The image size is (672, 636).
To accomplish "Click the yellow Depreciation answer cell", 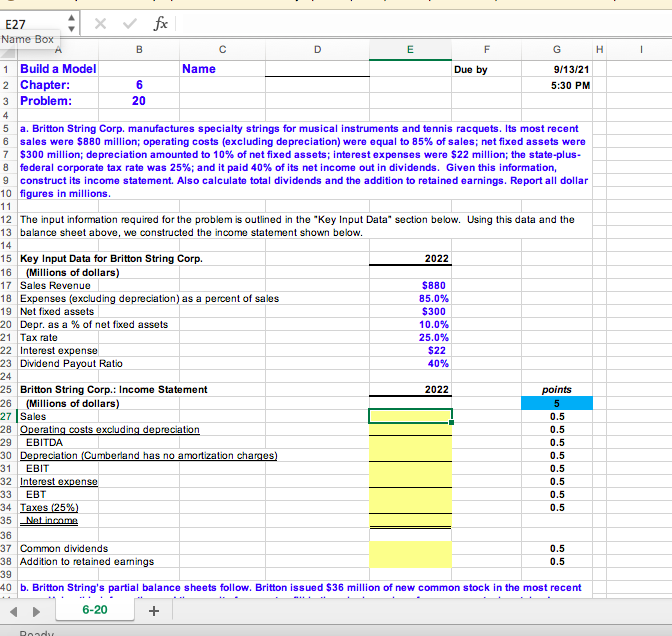I will (410, 455).
